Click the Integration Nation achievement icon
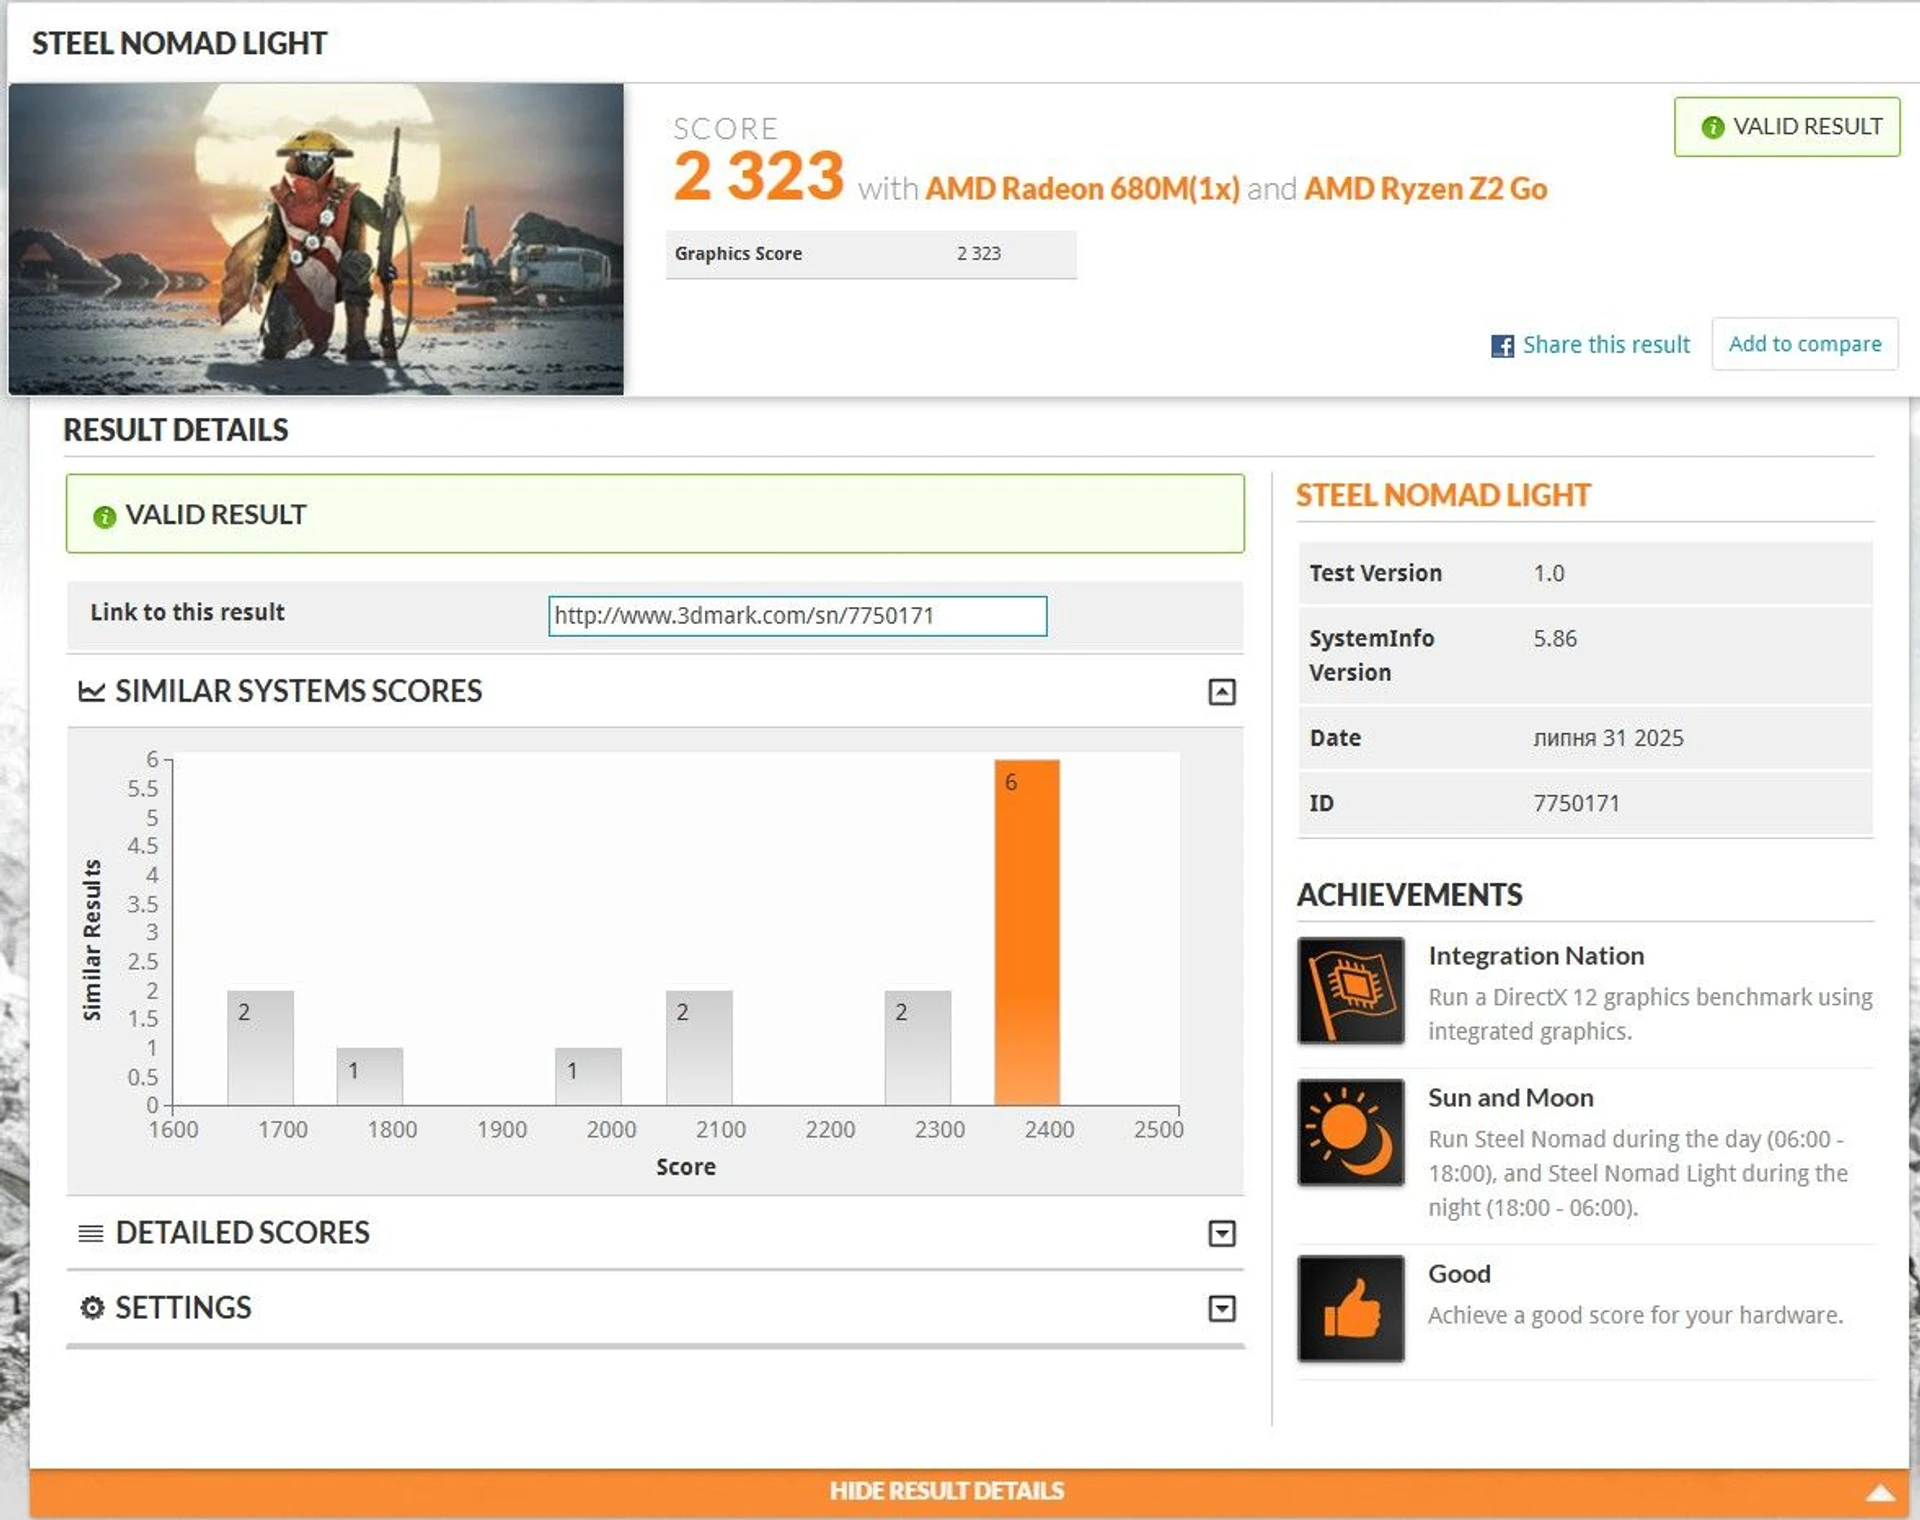This screenshot has width=1920, height=1520. pyautogui.click(x=1350, y=990)
